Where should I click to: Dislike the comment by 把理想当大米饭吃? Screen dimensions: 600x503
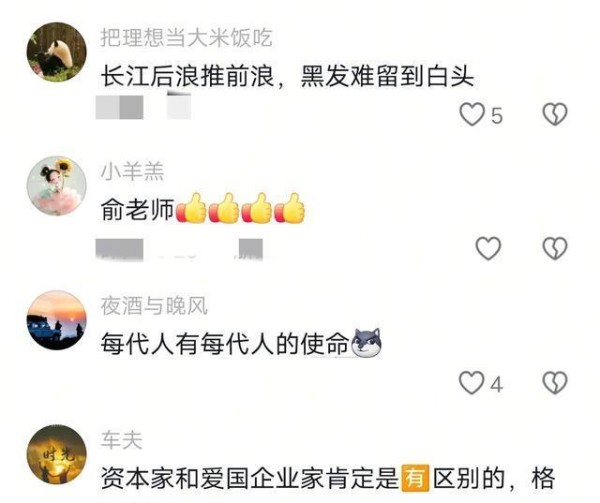(555, 114)
